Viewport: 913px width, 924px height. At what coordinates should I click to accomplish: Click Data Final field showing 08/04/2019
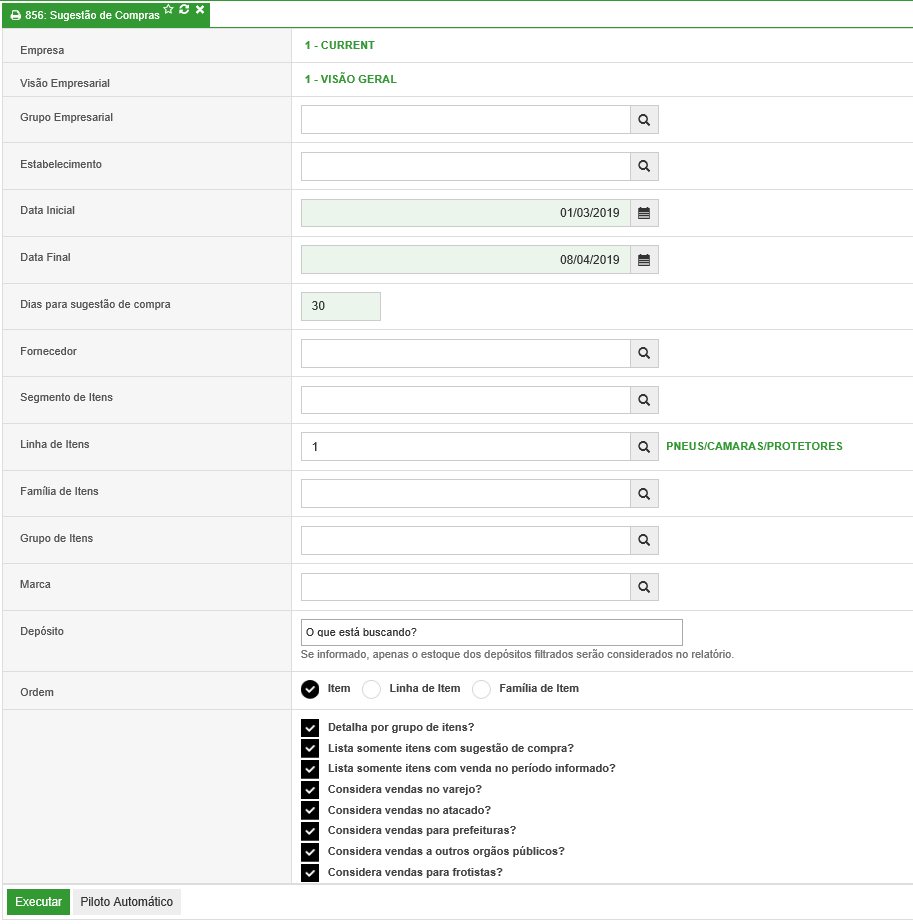[466, 260]
